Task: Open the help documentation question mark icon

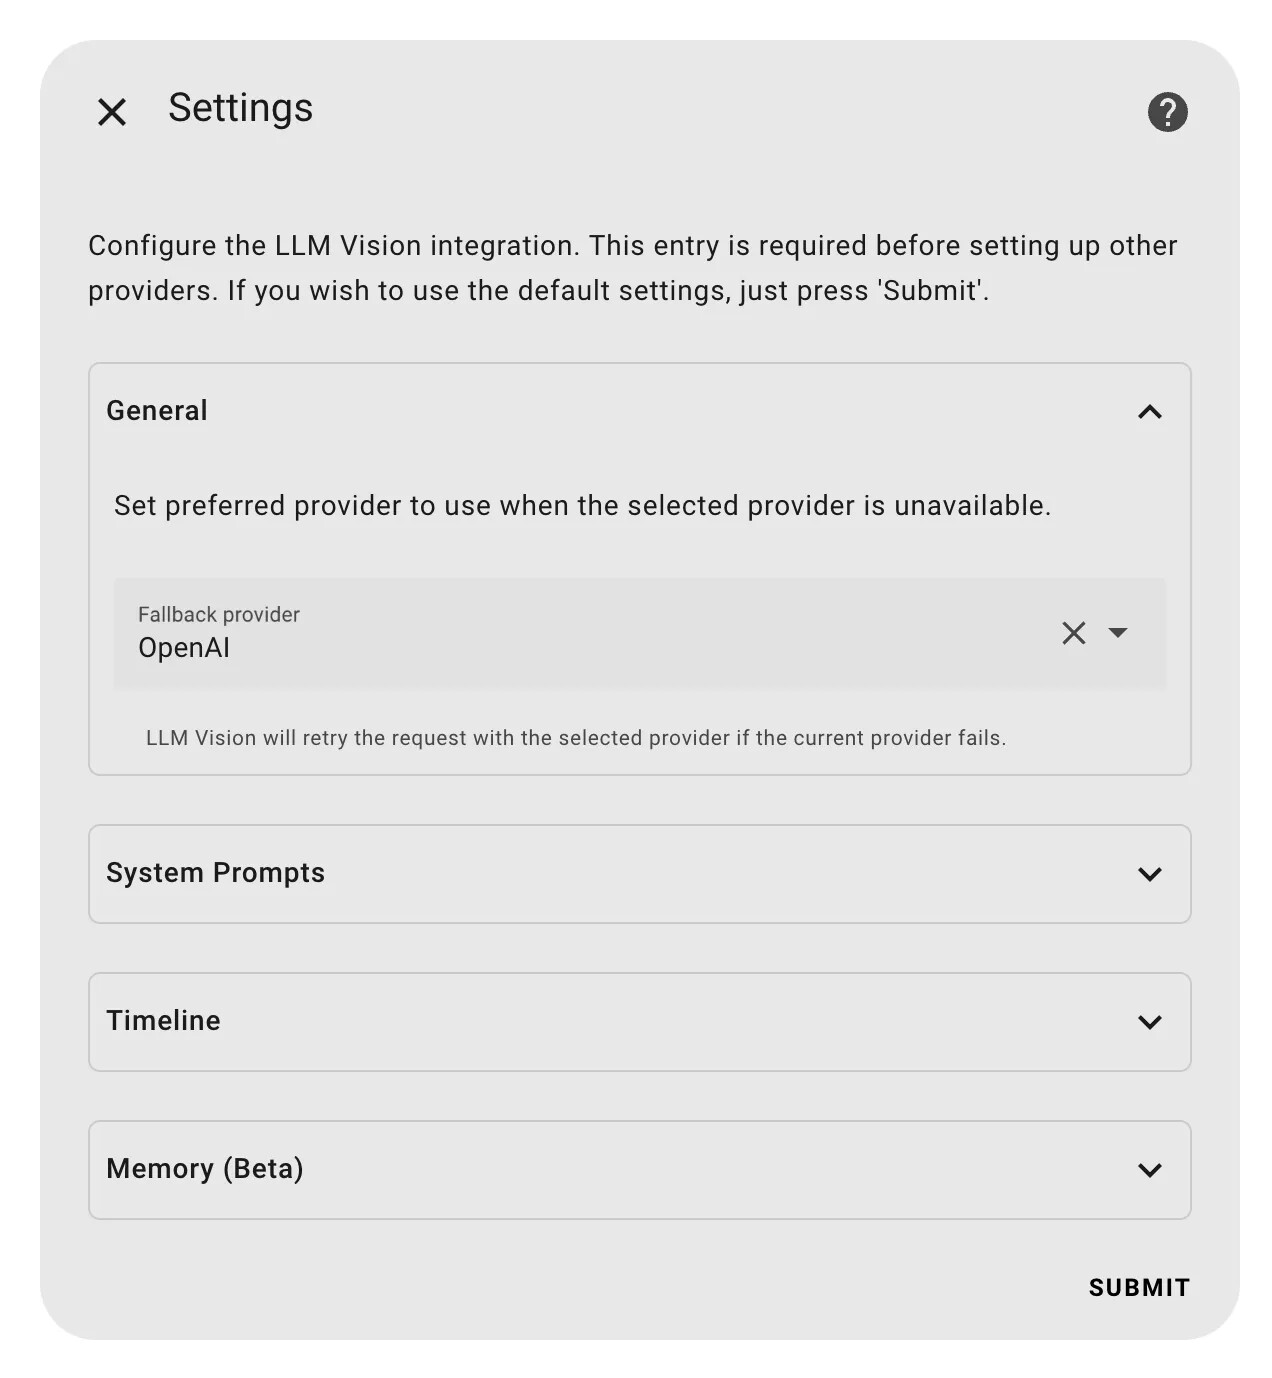Action: [1167, 111]
